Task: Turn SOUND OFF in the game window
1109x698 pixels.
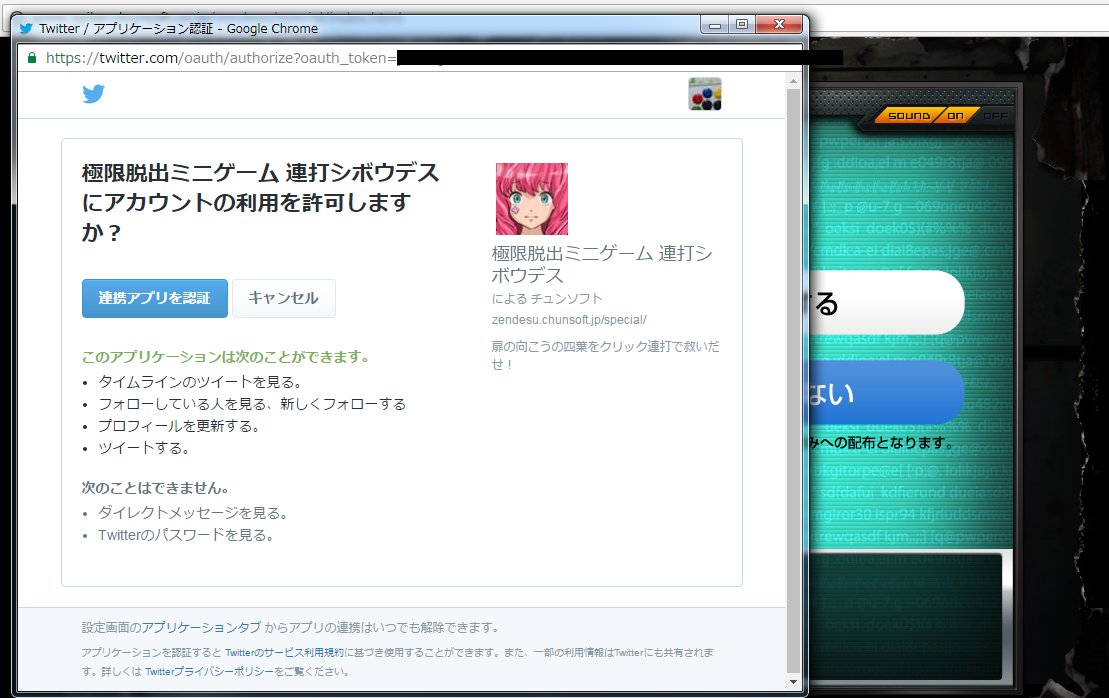Action: [x=994, y=115]
